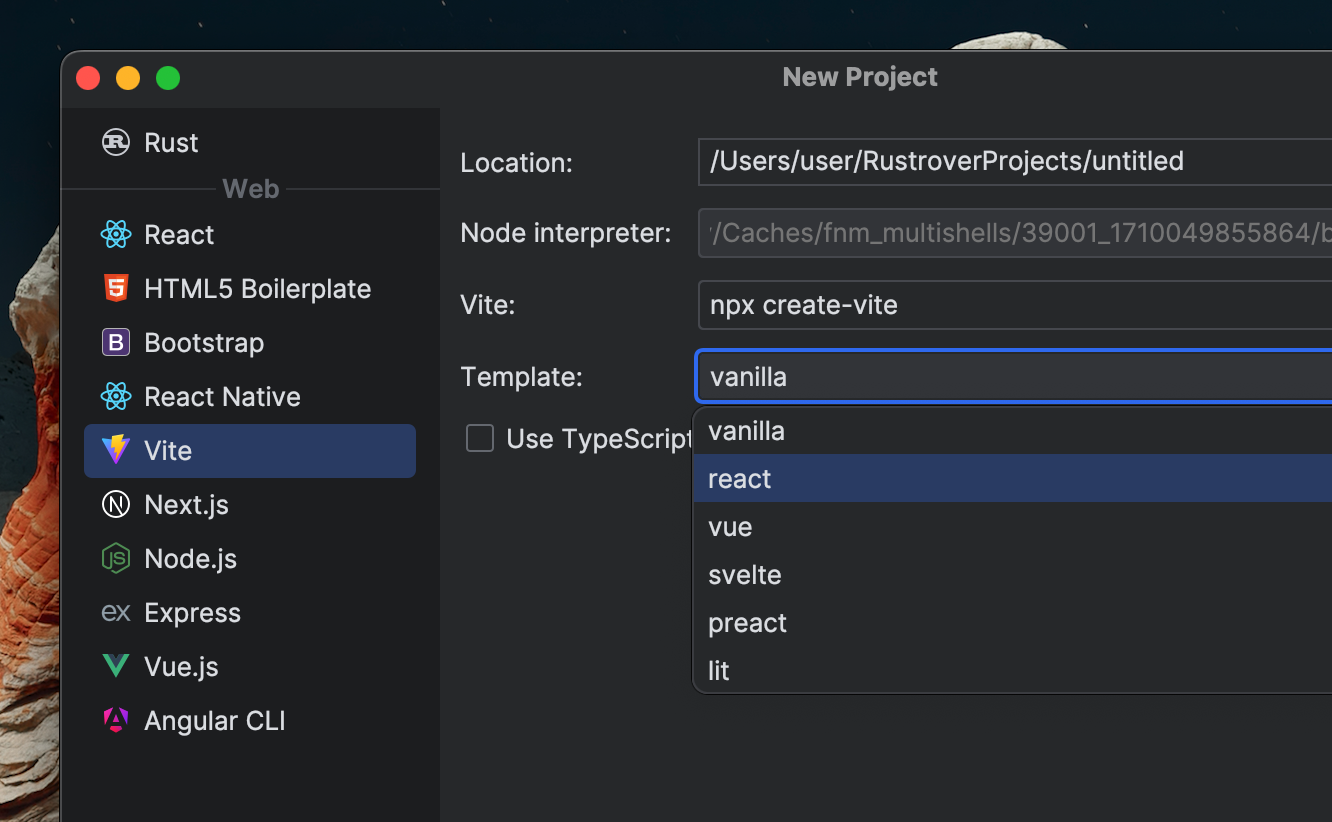Click the Next.js N icon
1332x822 pixels.
pos(116,505)
